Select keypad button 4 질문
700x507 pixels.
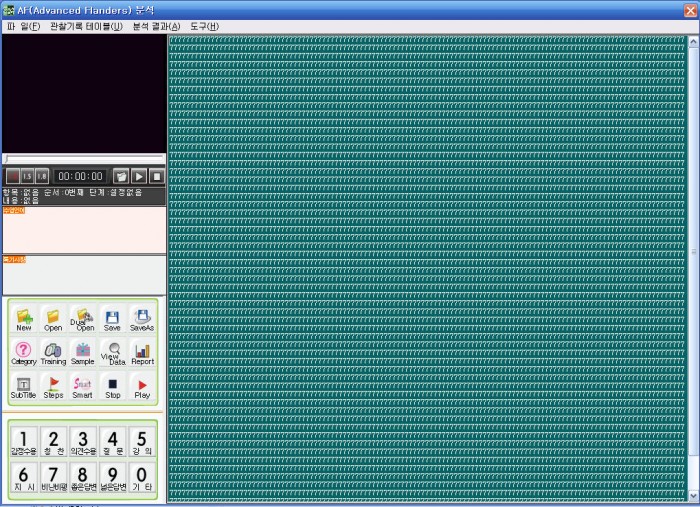point(112,442)
